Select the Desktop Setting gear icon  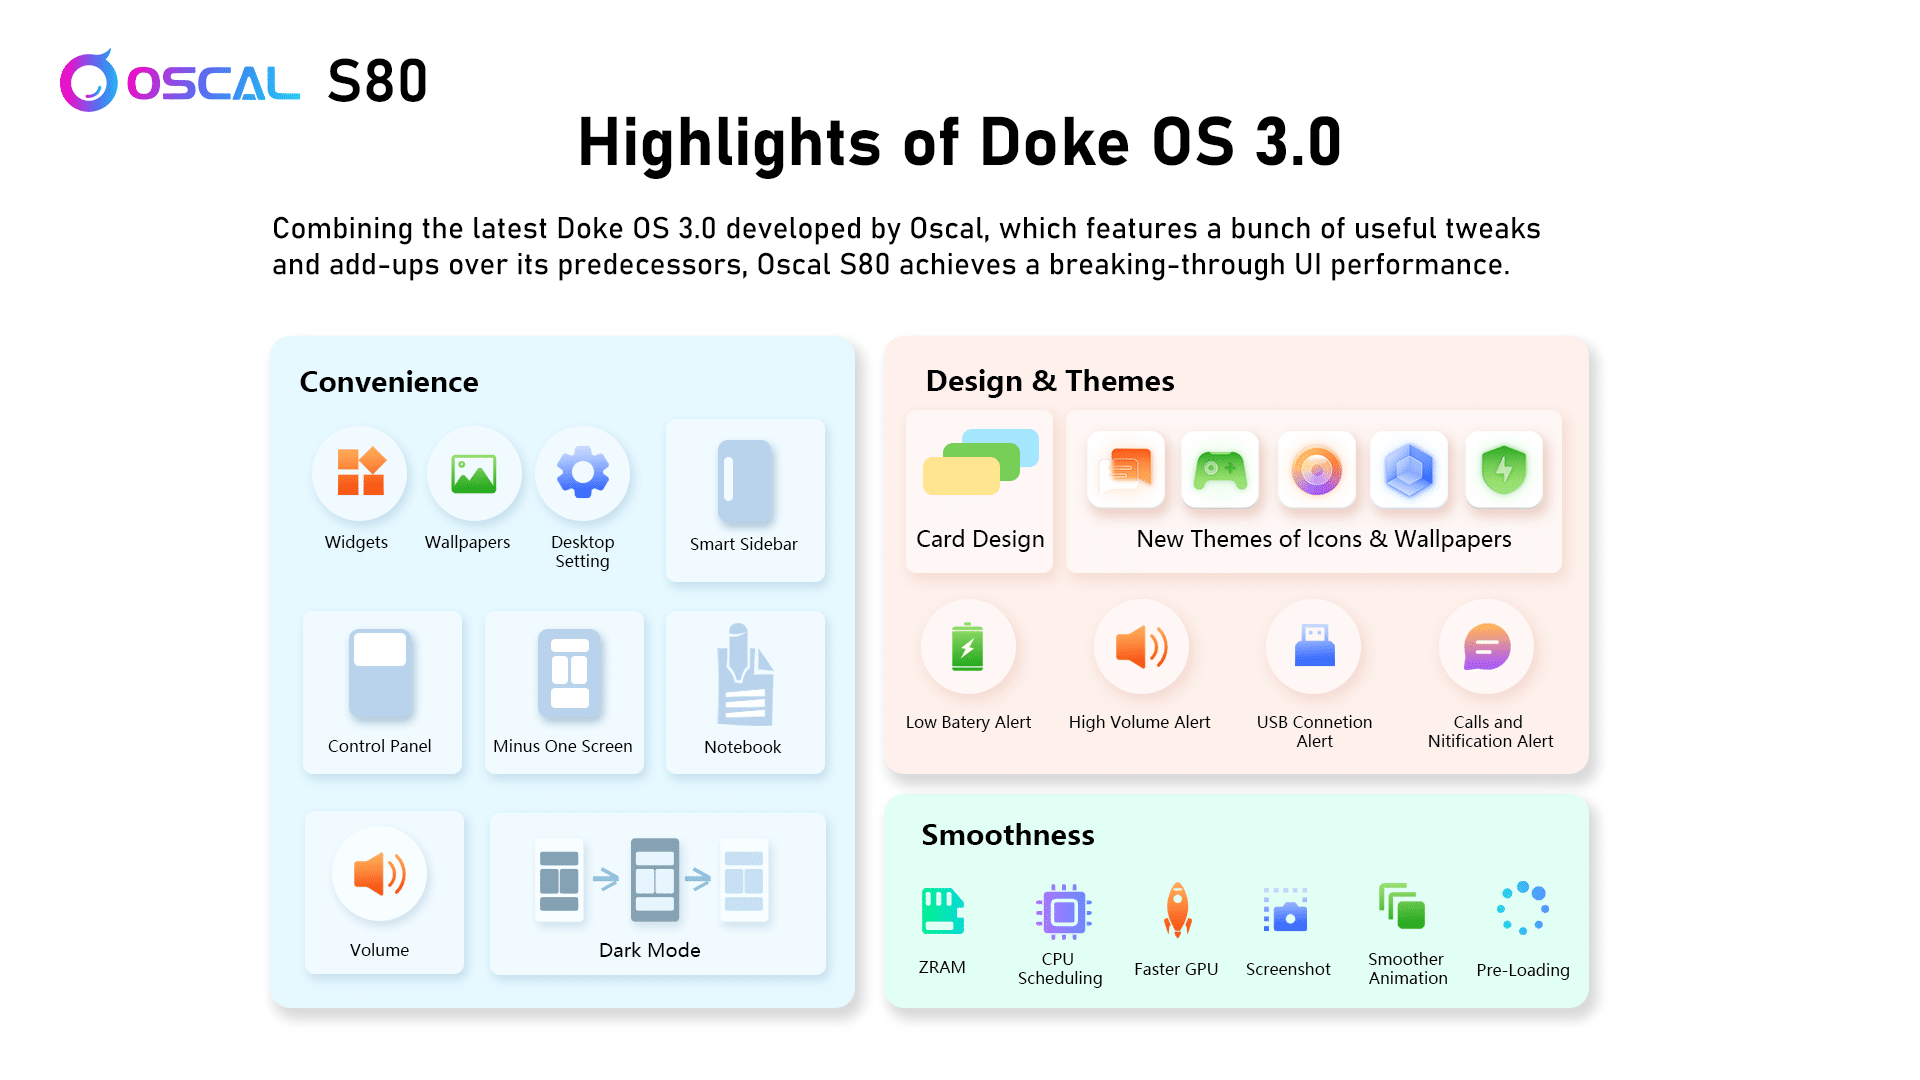582,473
